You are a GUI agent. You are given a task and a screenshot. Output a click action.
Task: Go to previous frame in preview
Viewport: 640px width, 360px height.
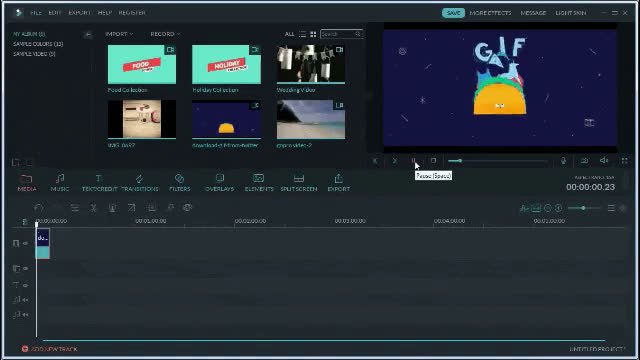[x=376, y=161]
